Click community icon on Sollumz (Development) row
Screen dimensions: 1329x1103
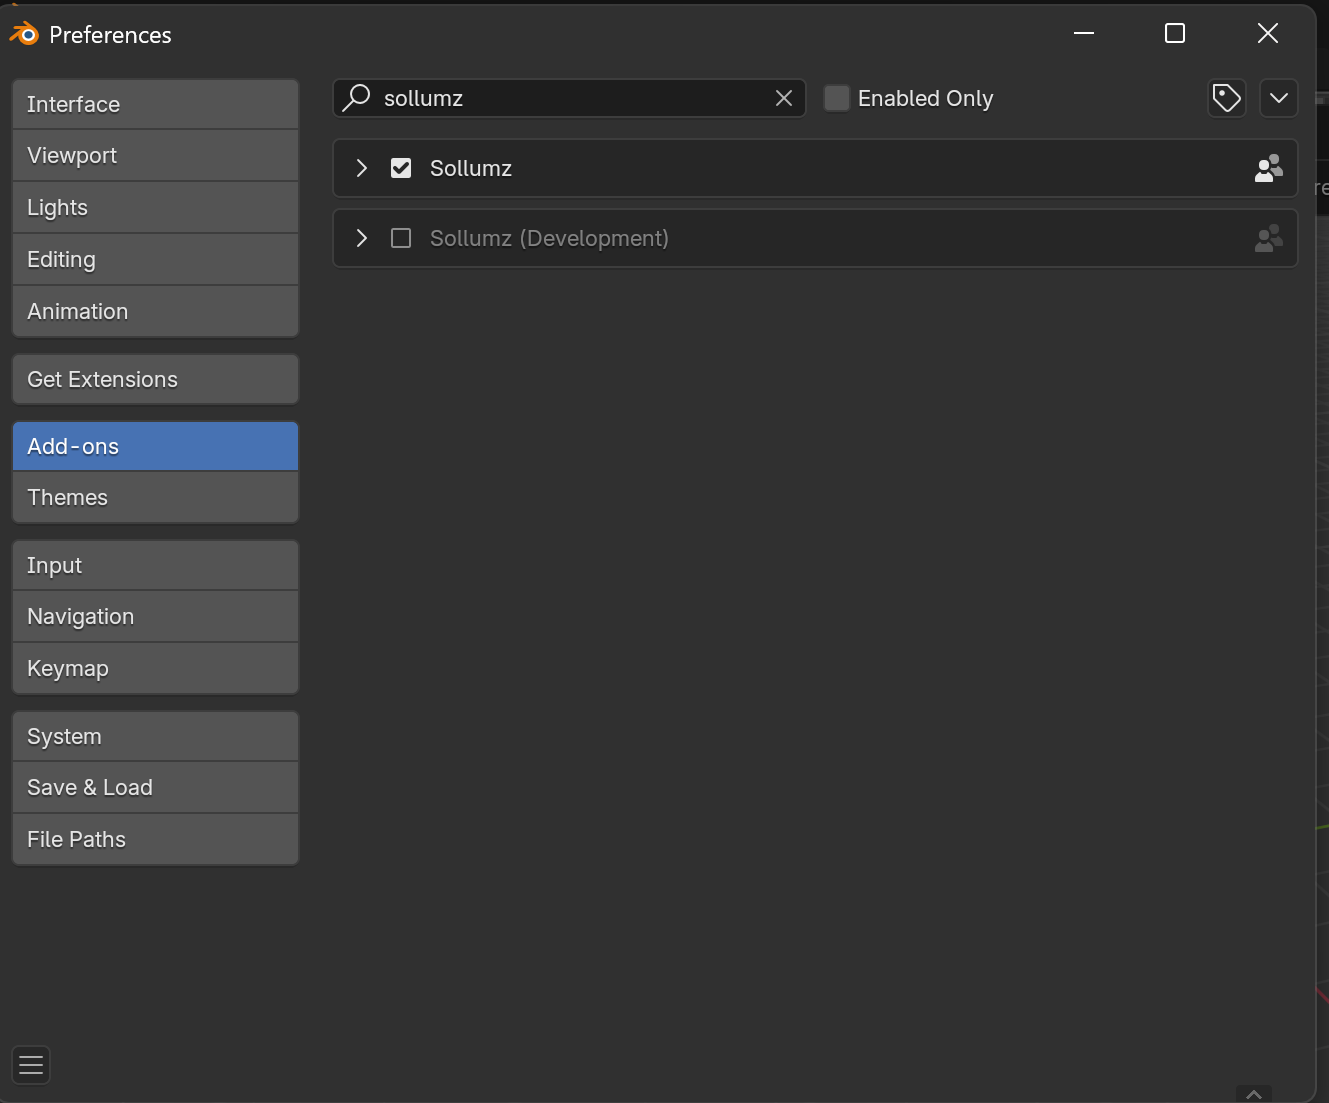pos(1268,238)
